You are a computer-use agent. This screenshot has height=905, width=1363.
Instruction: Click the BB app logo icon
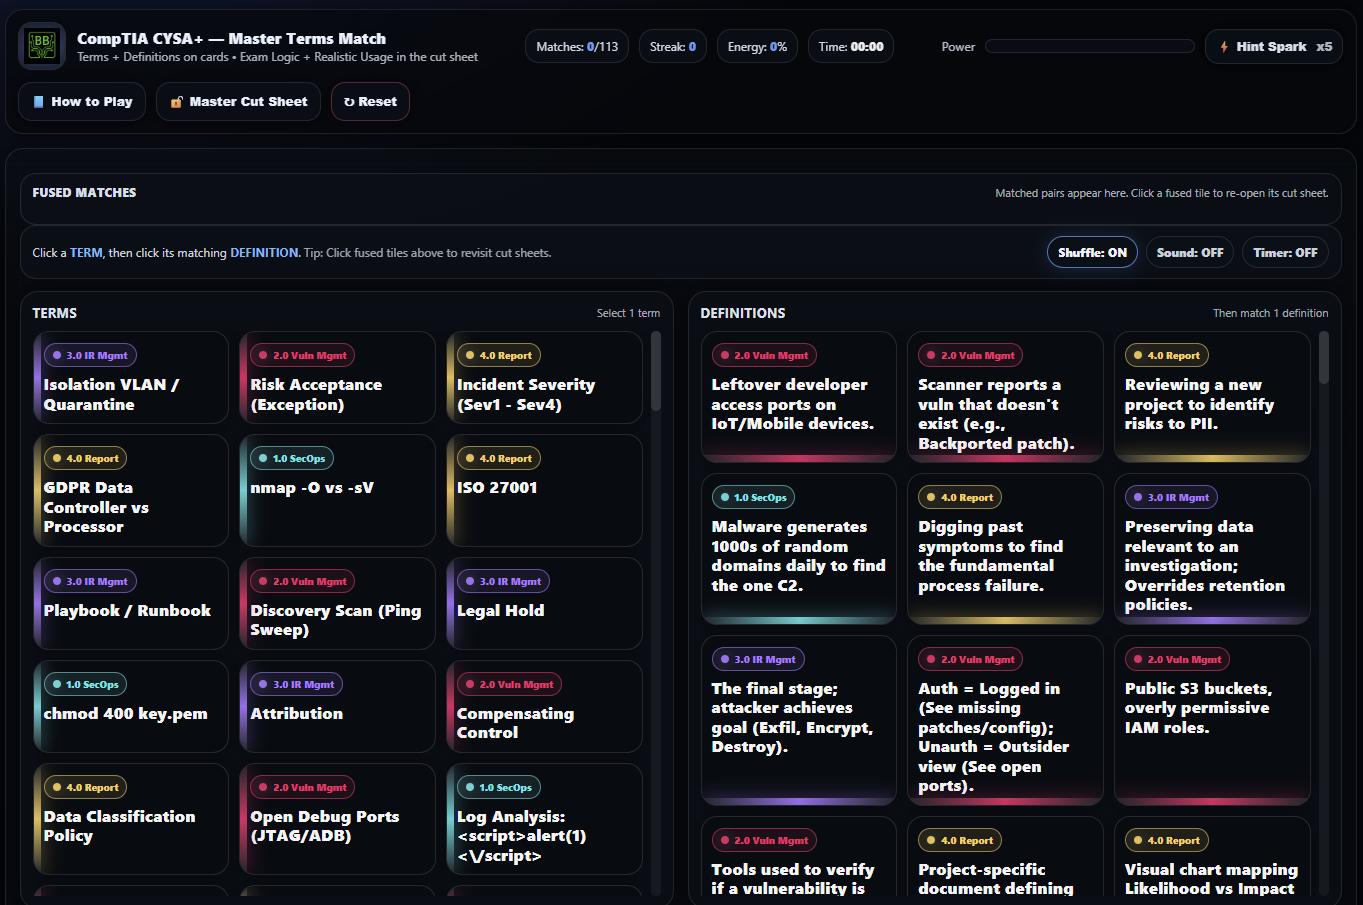coord(42,46)
